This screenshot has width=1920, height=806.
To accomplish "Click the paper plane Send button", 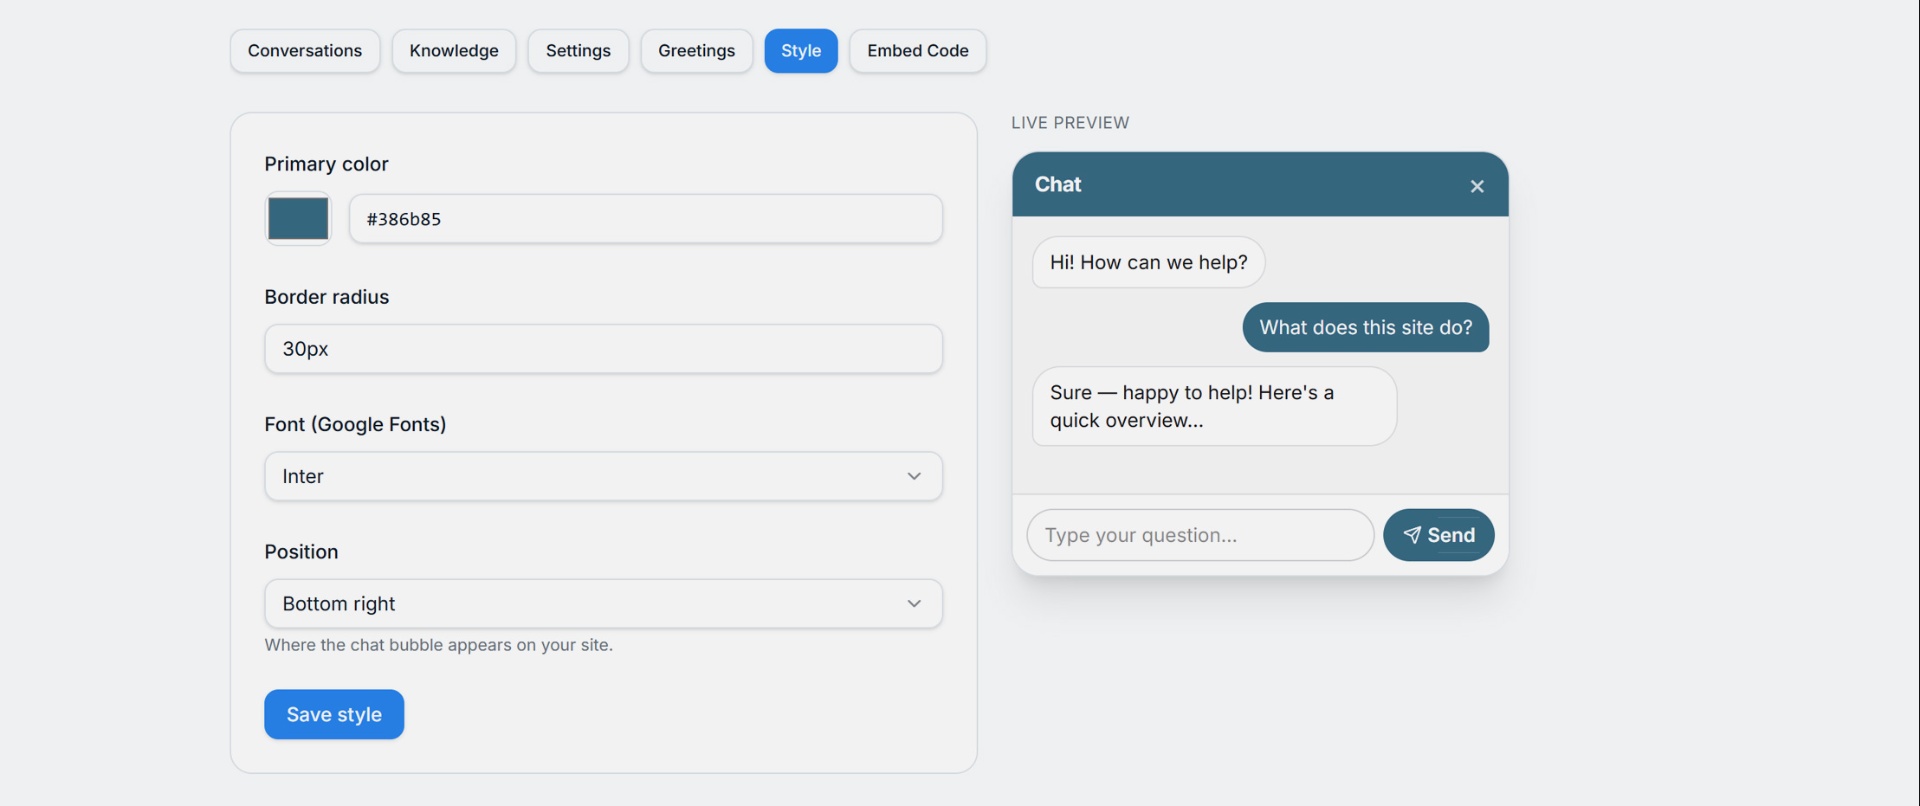I will click(1438, 535).
